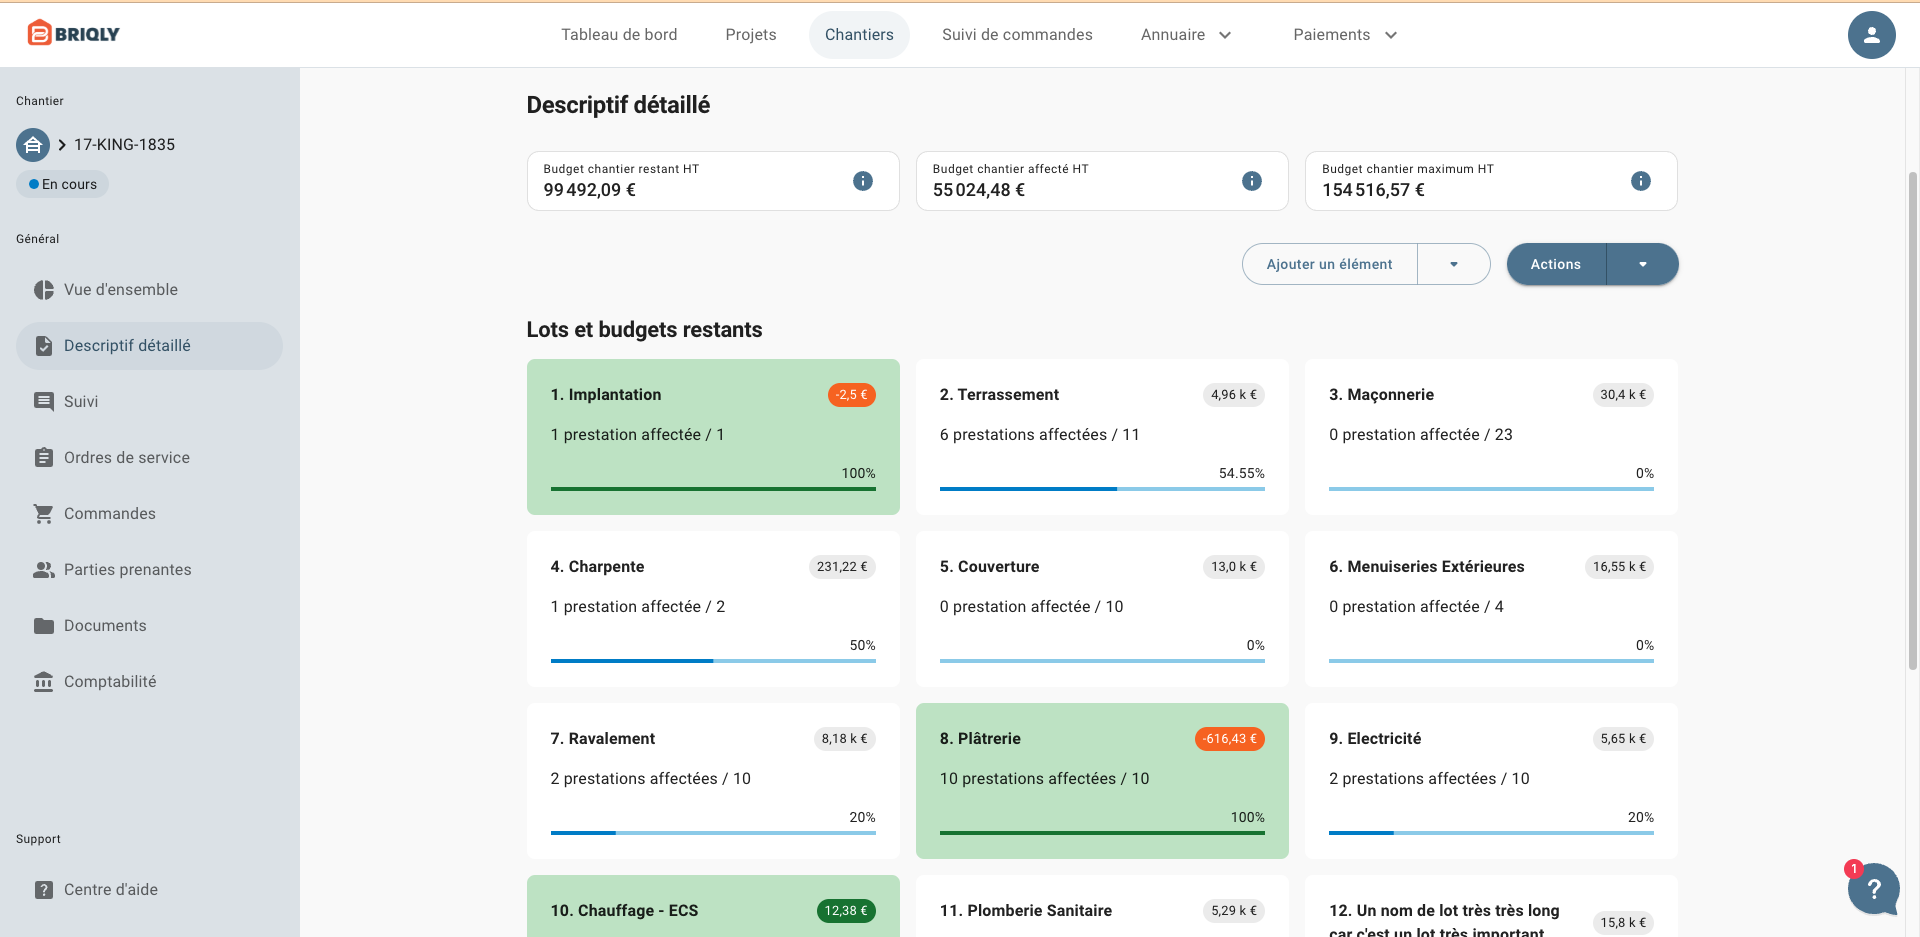The height and width of the screenshot is (937, 1920).
Task: Click the Parties prenantes people icon
Action: [44, 570]
